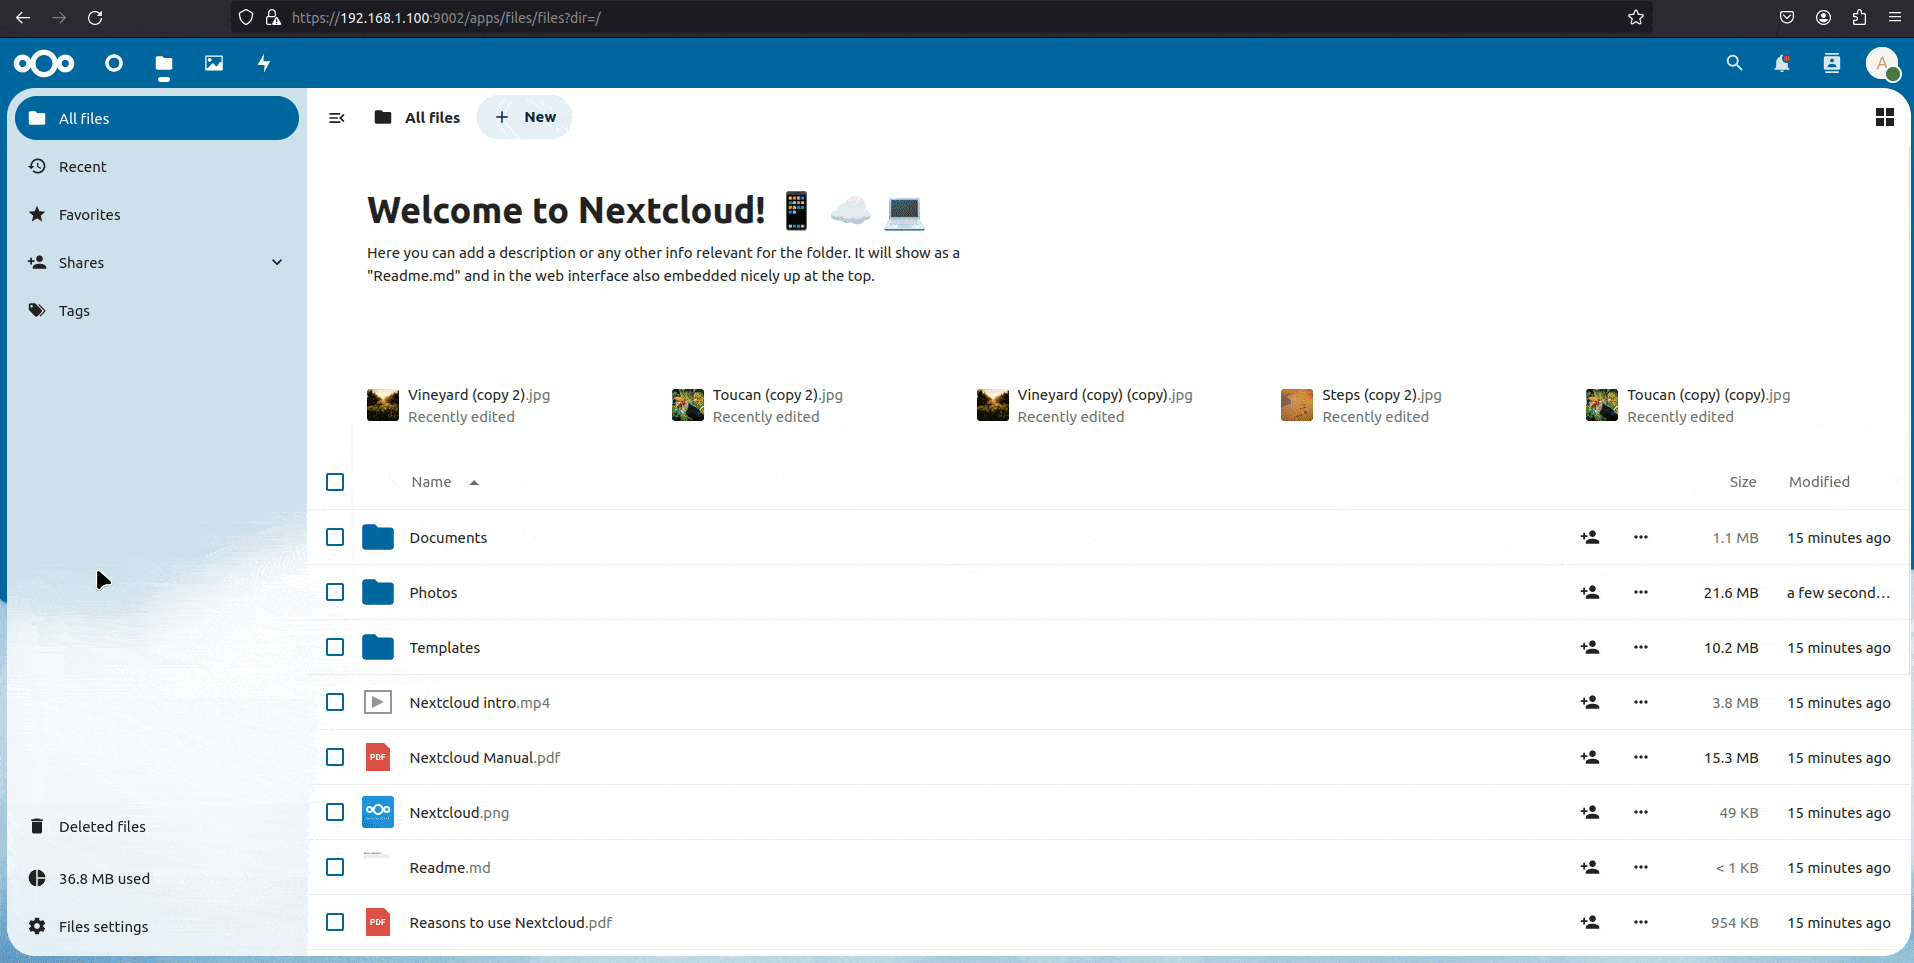Open the Photos app icon in header
The height and width of the screenshot is (963, 1914).
click(x=214, y=63)
